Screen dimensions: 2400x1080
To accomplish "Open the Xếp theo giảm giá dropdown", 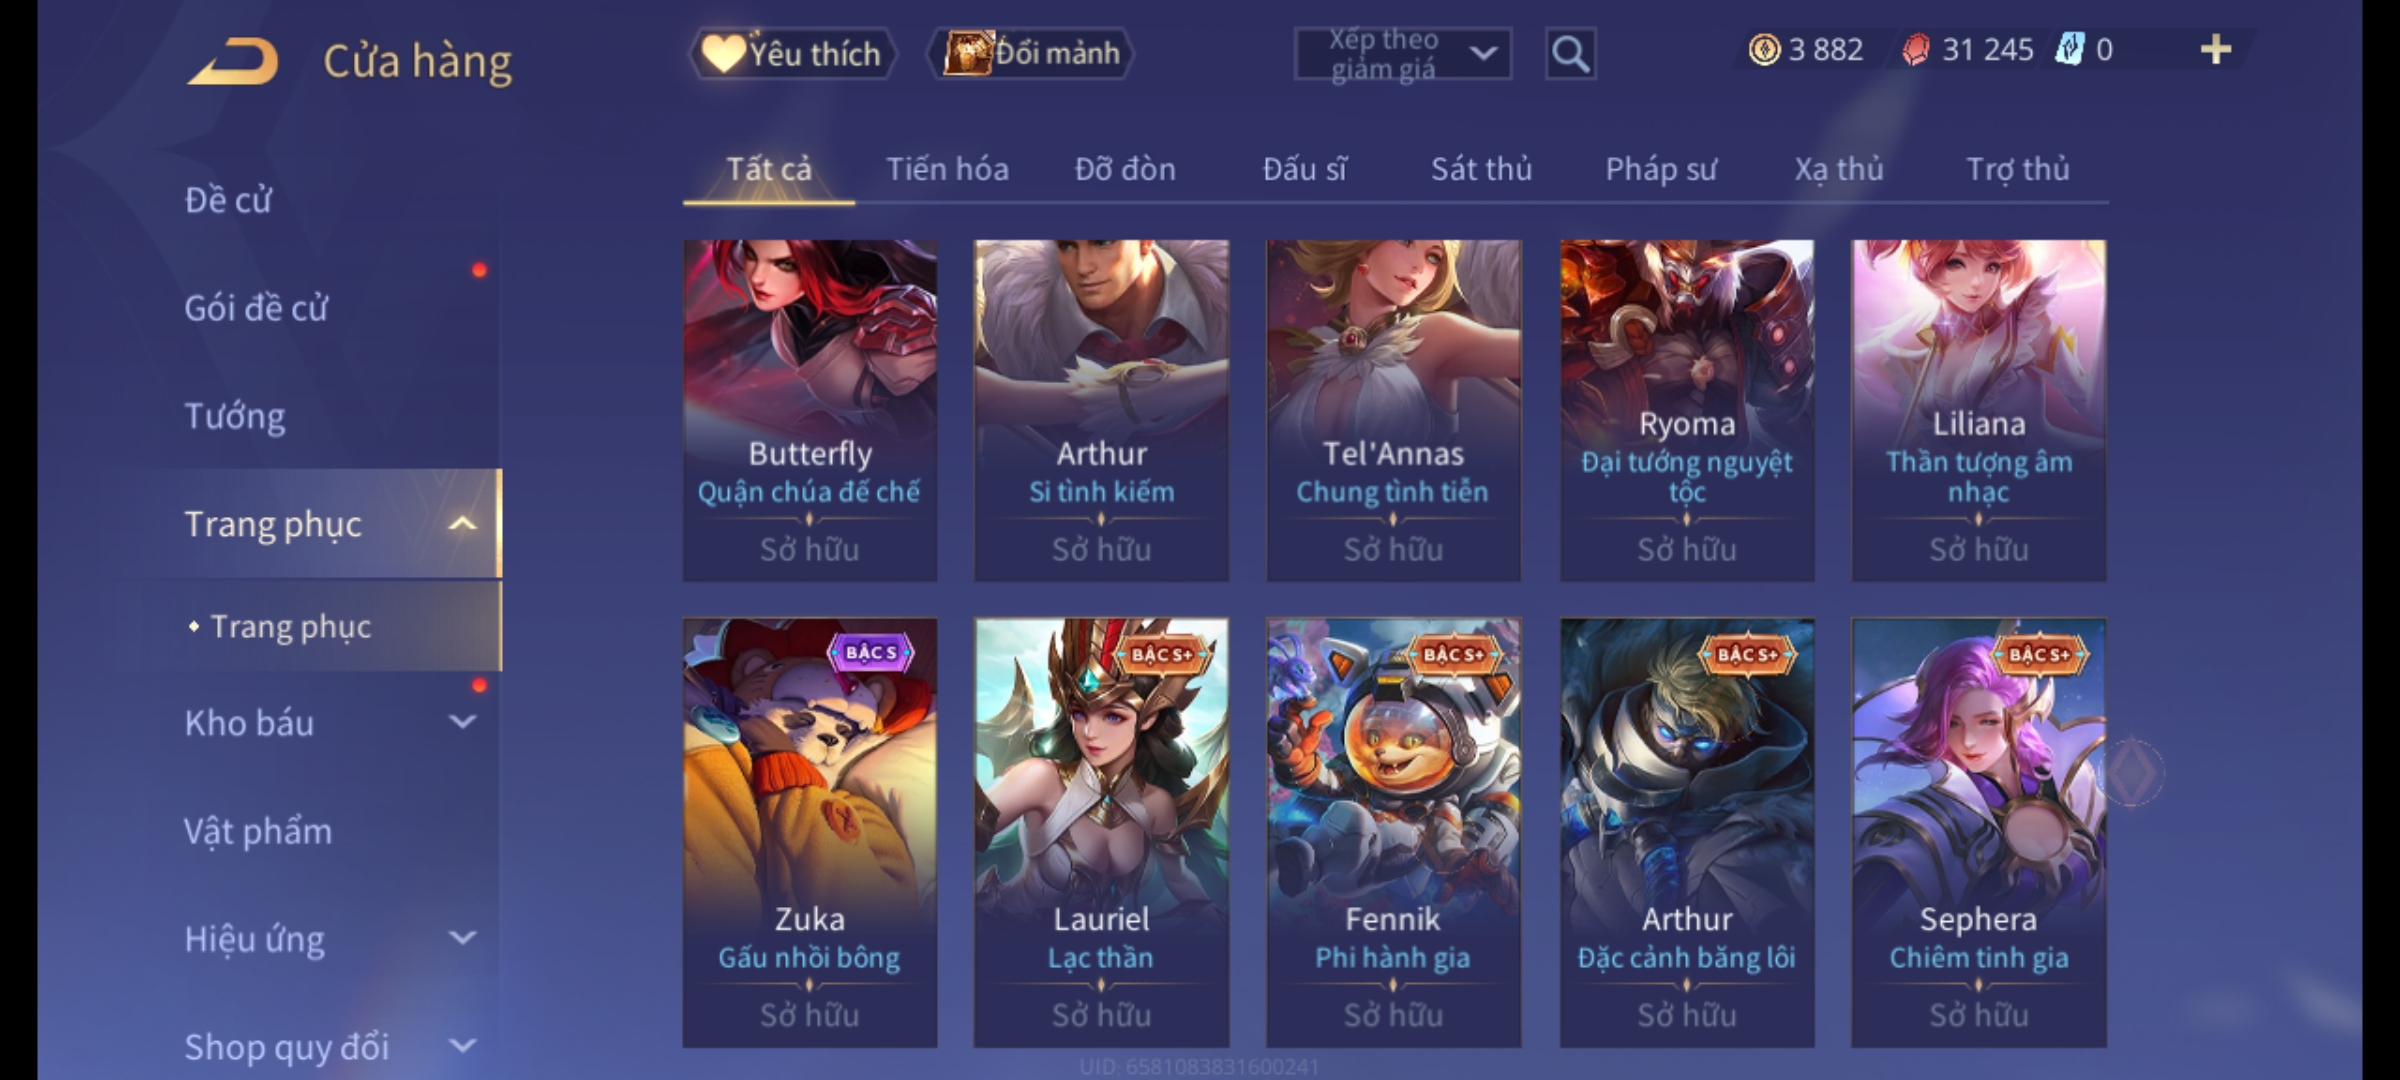I will pyautogui.click(x=1402, y=53).
